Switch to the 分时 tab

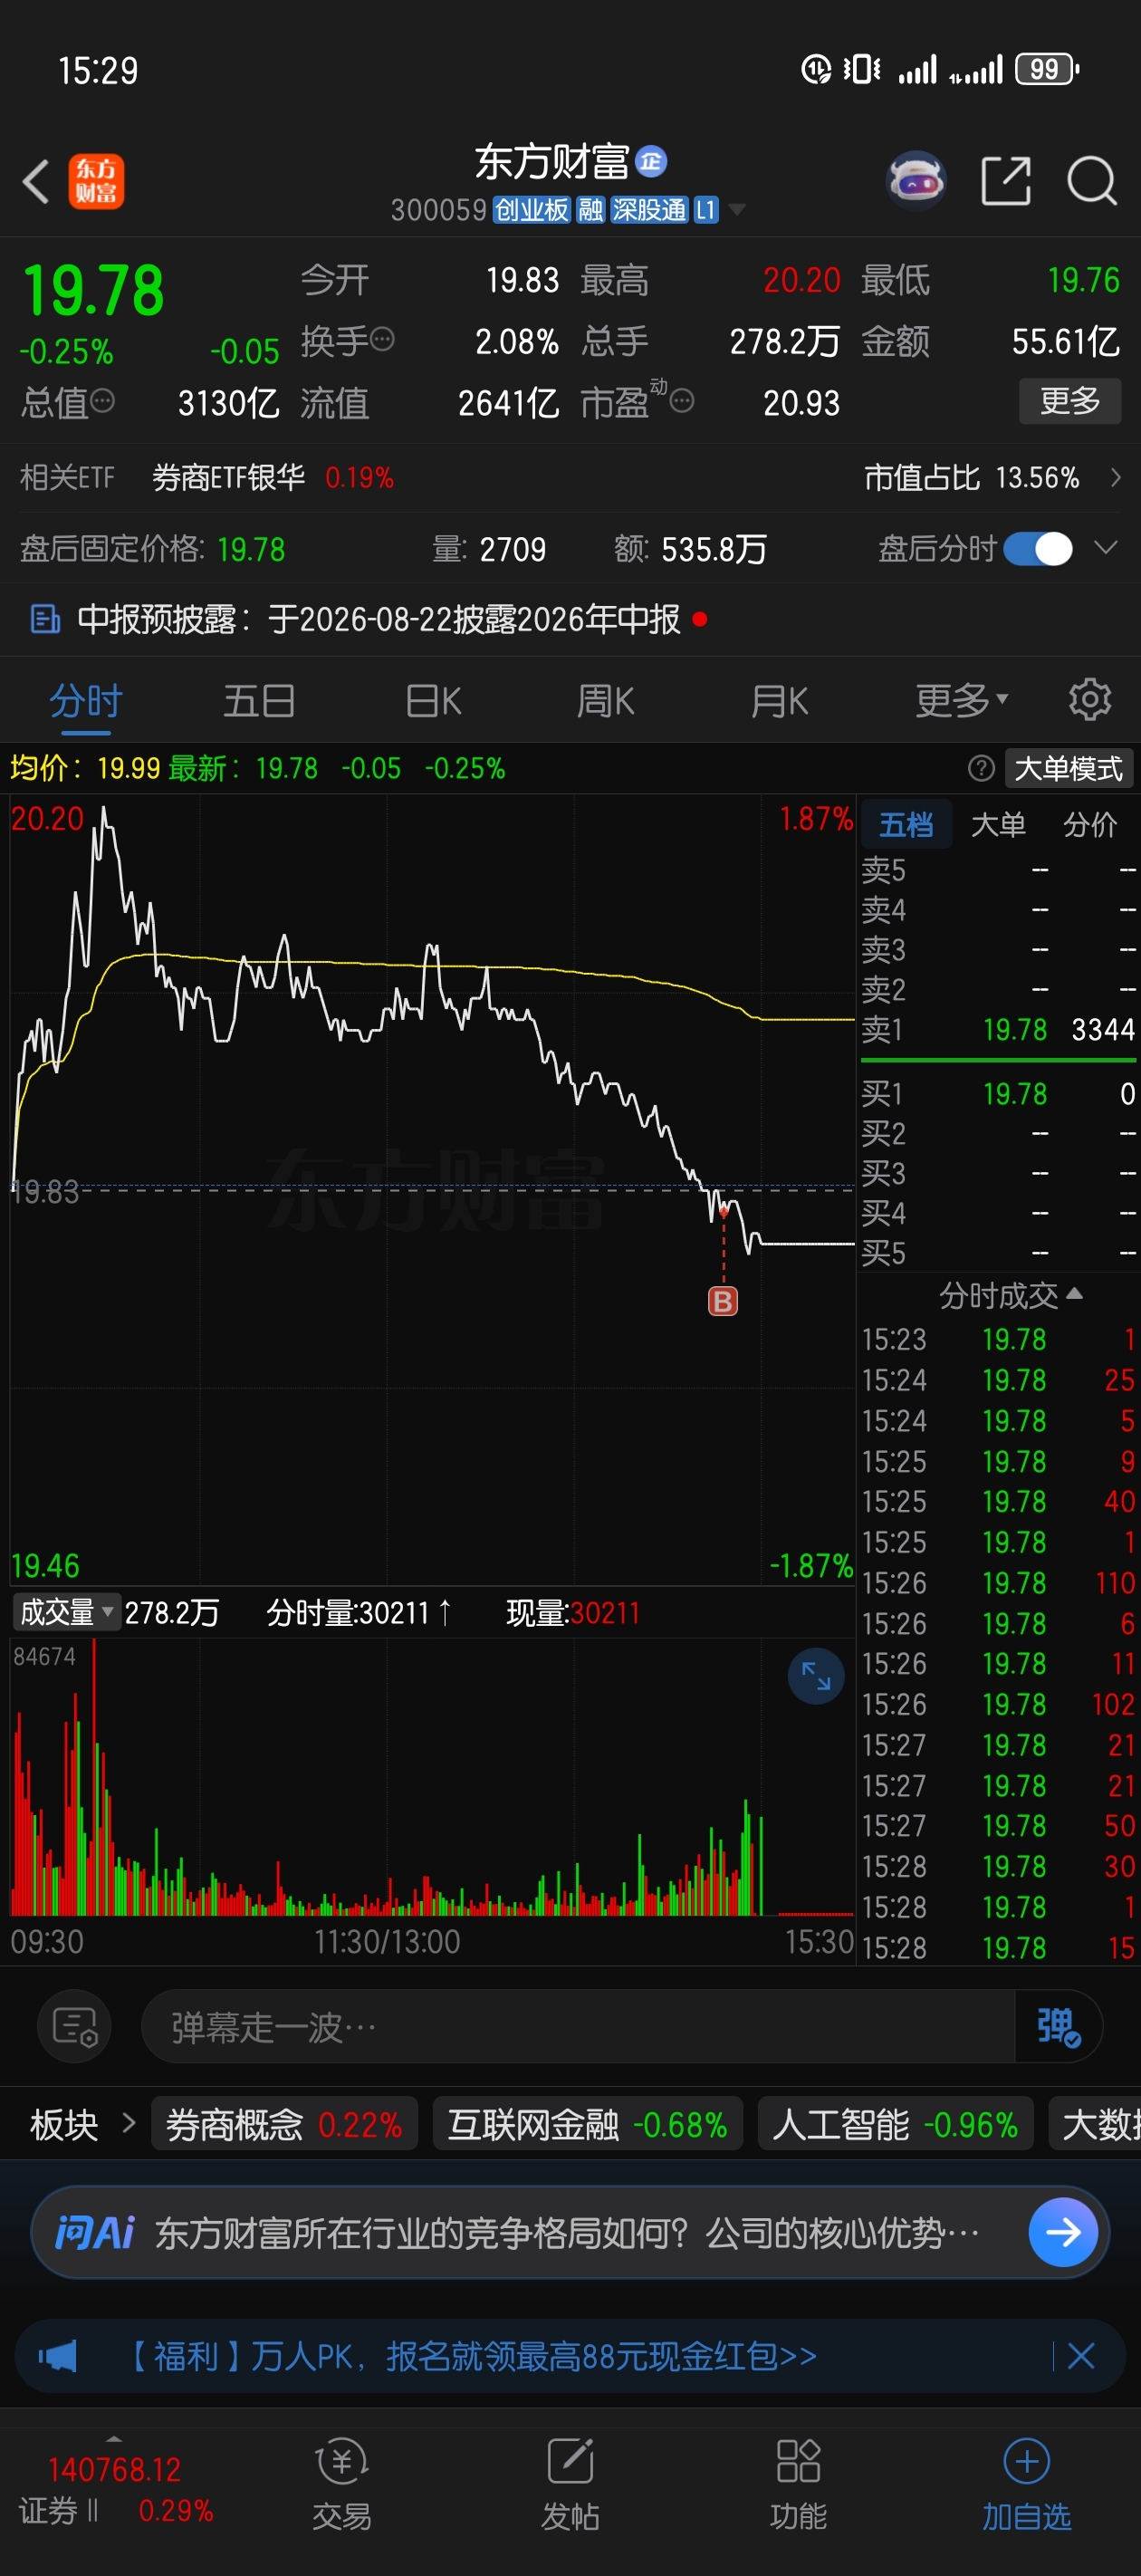point(86,700)
